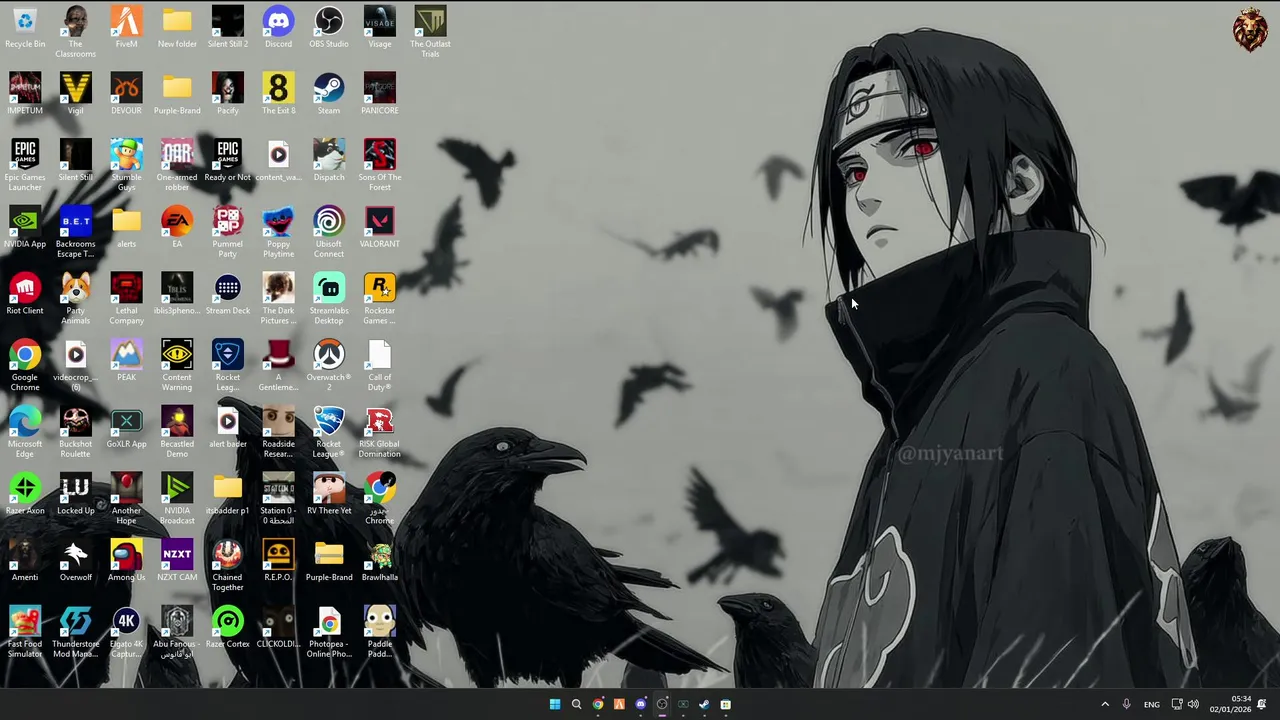Select the Pummel Party icon
The height and width of the screenshot is (720, 1280).
[228, 232]
